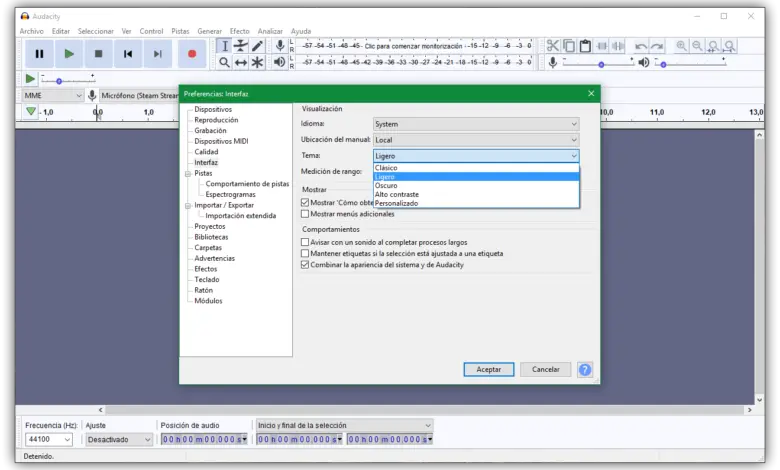Click the Trim audio icon

(602, 46)
